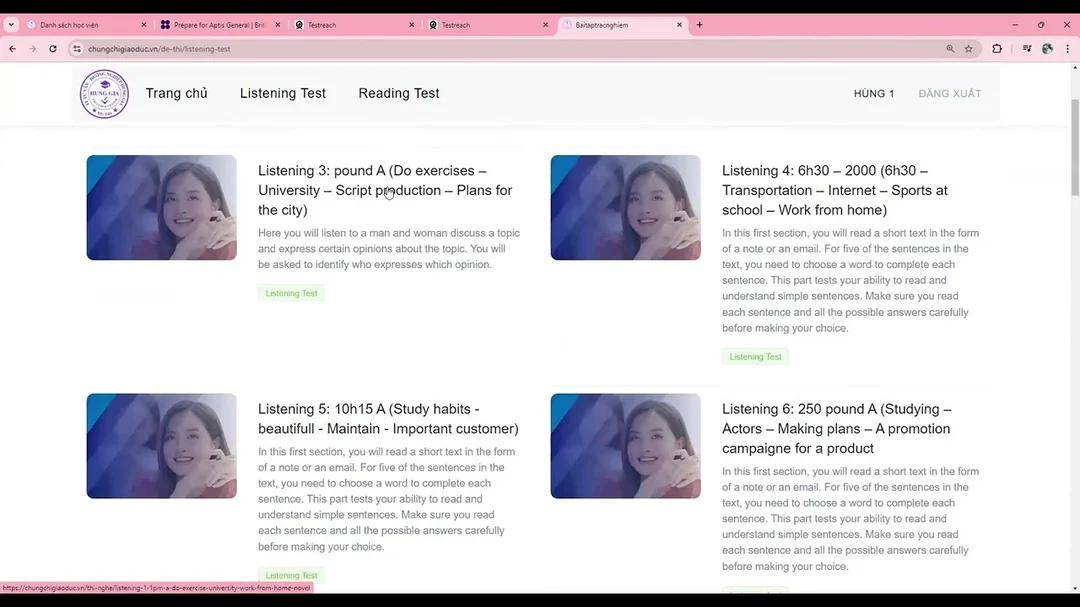Image resolution: width=1080 pixels, height=607 pixels.
Task: Click the Listening 4 description paragraph
Action: (851, 280)
